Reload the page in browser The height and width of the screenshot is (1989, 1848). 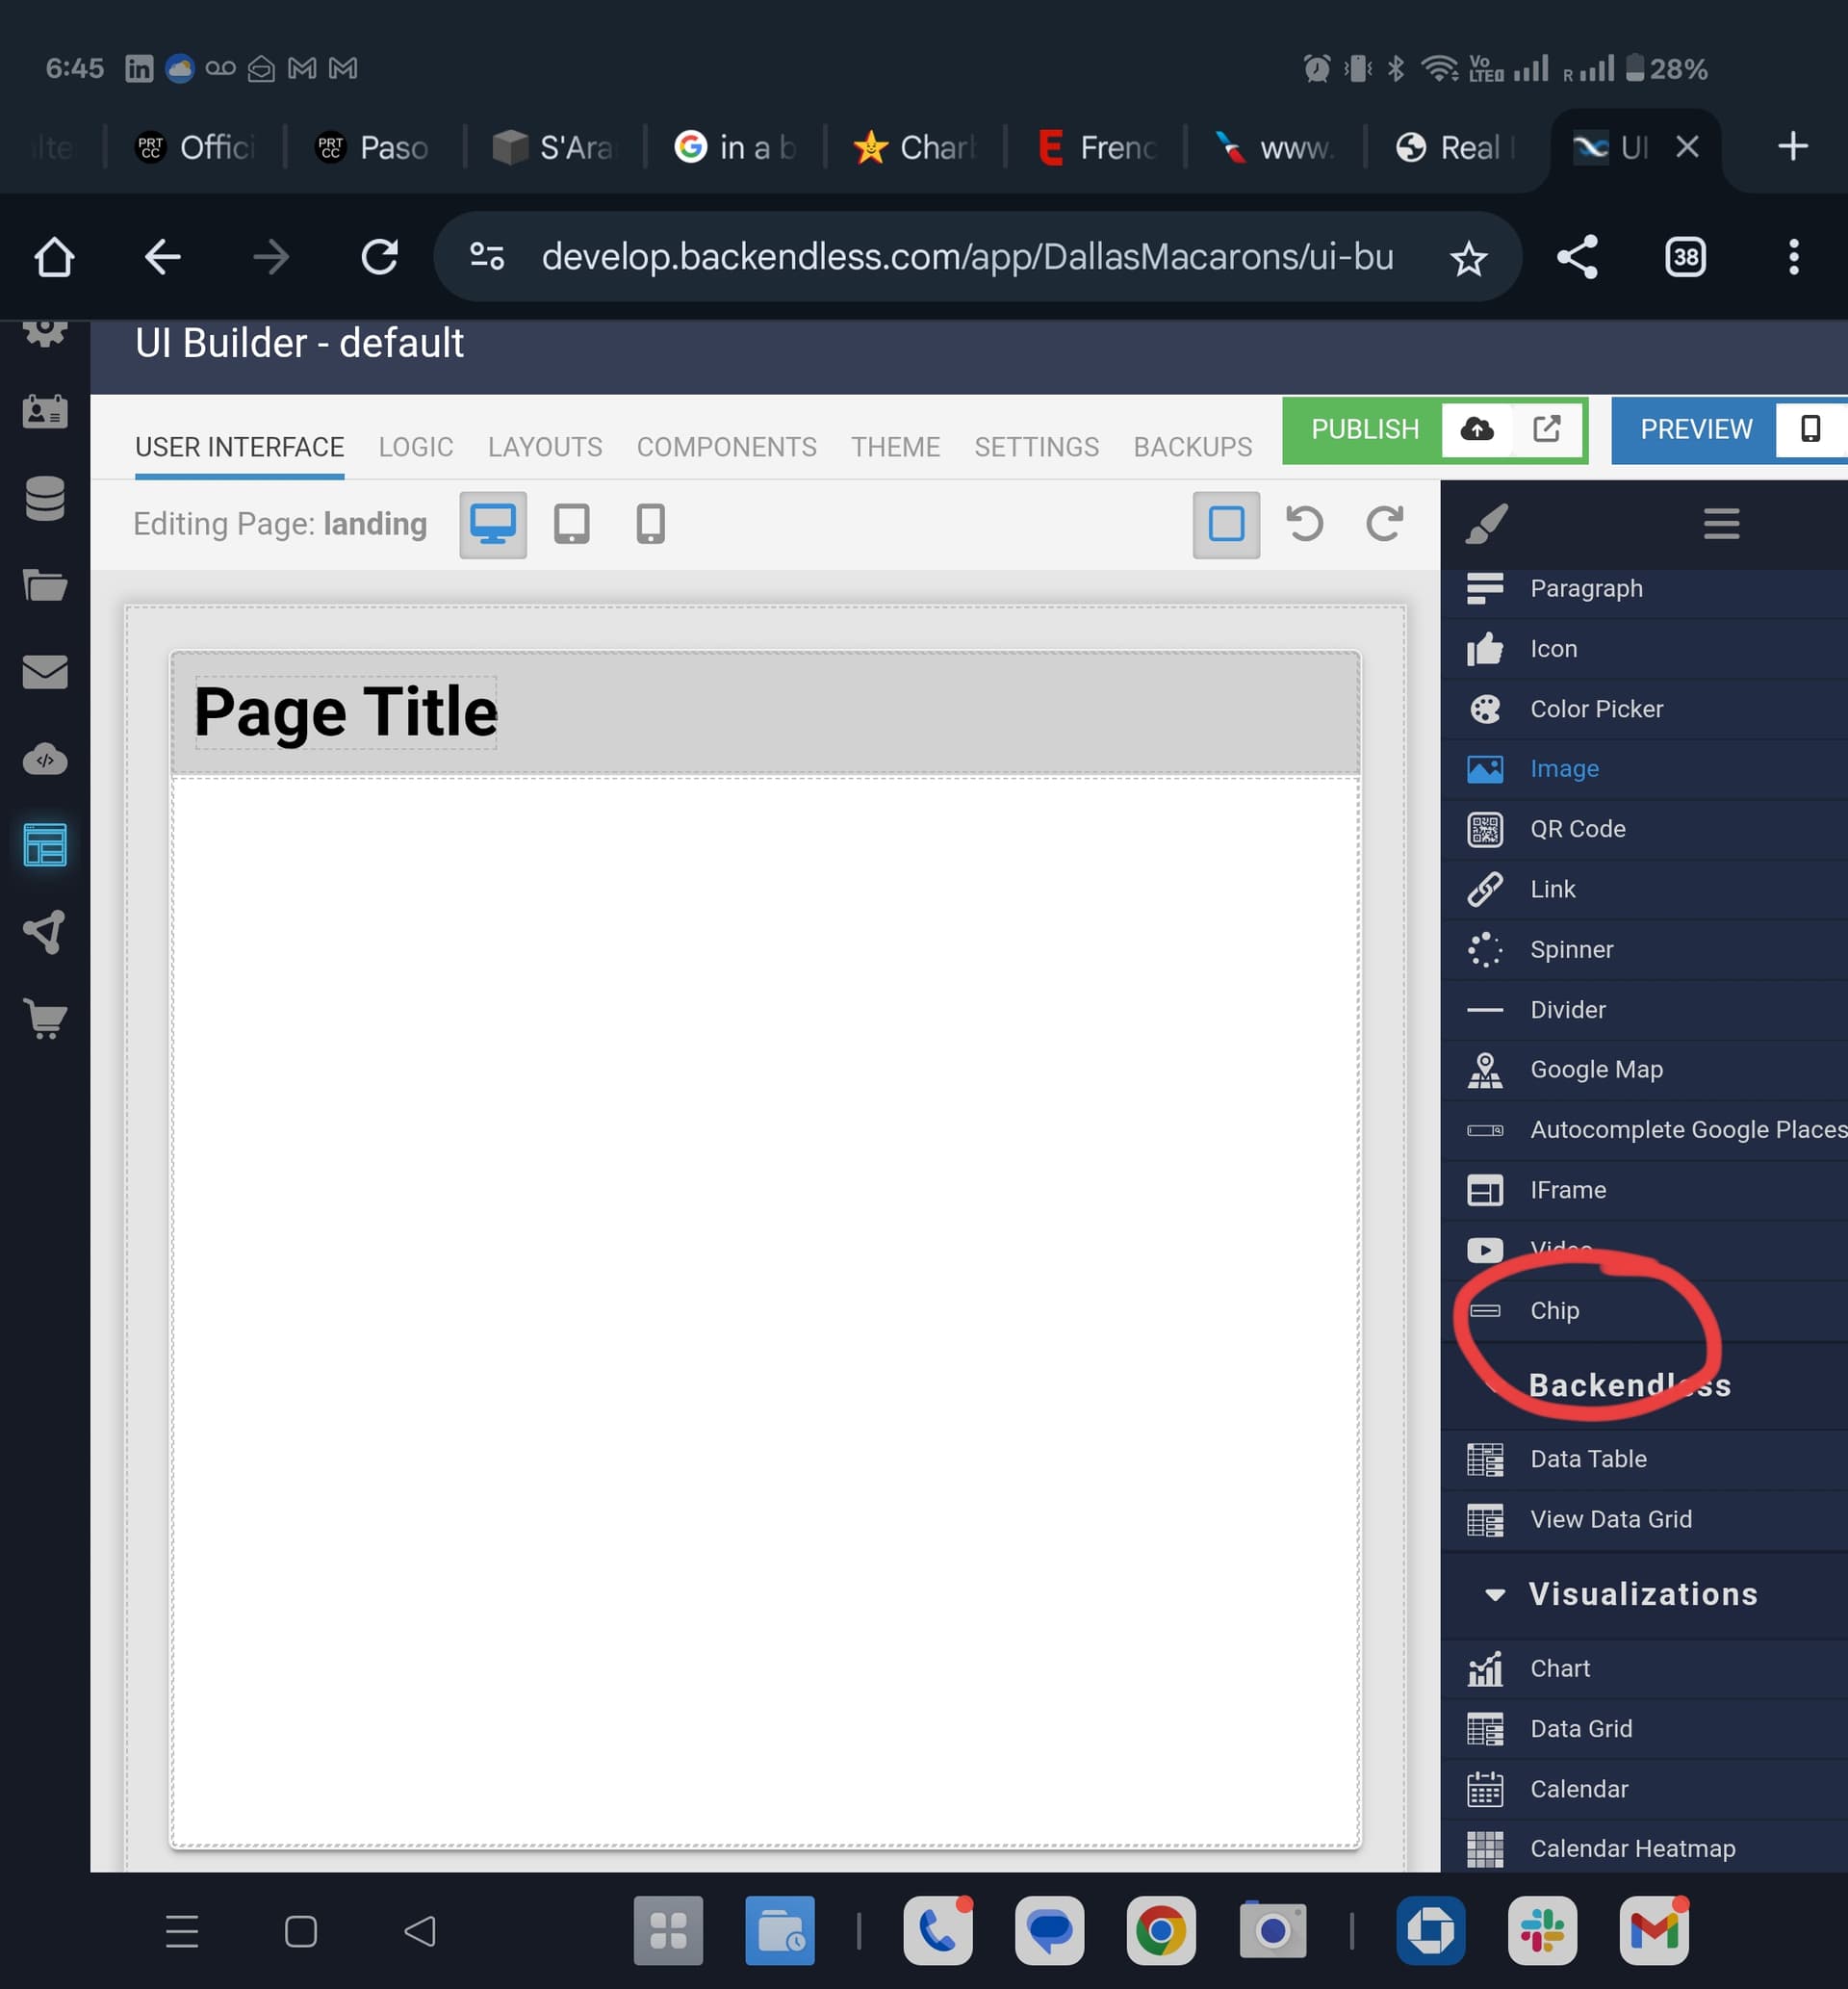[380, 257]
